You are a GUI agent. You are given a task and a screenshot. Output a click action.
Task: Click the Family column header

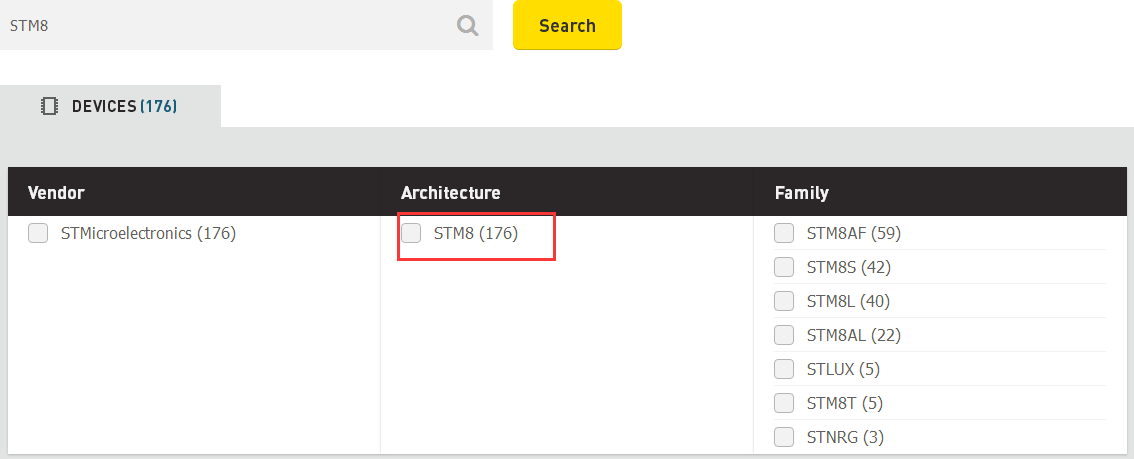(801, 192)
